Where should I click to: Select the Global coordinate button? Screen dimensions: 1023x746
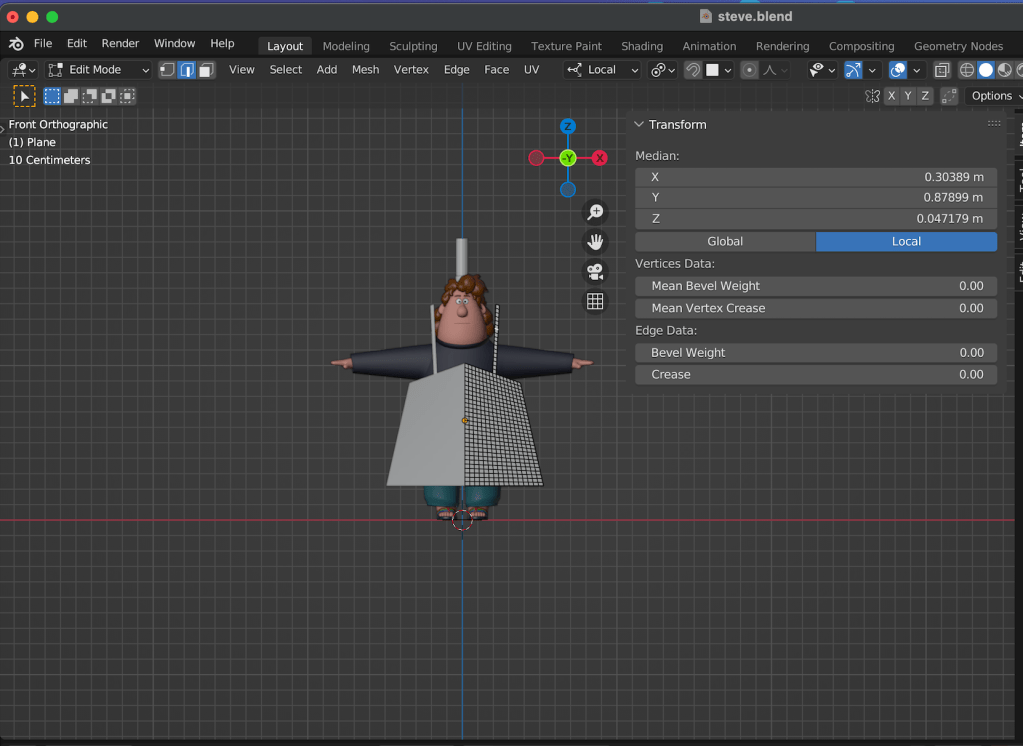[x=725, y=241]
